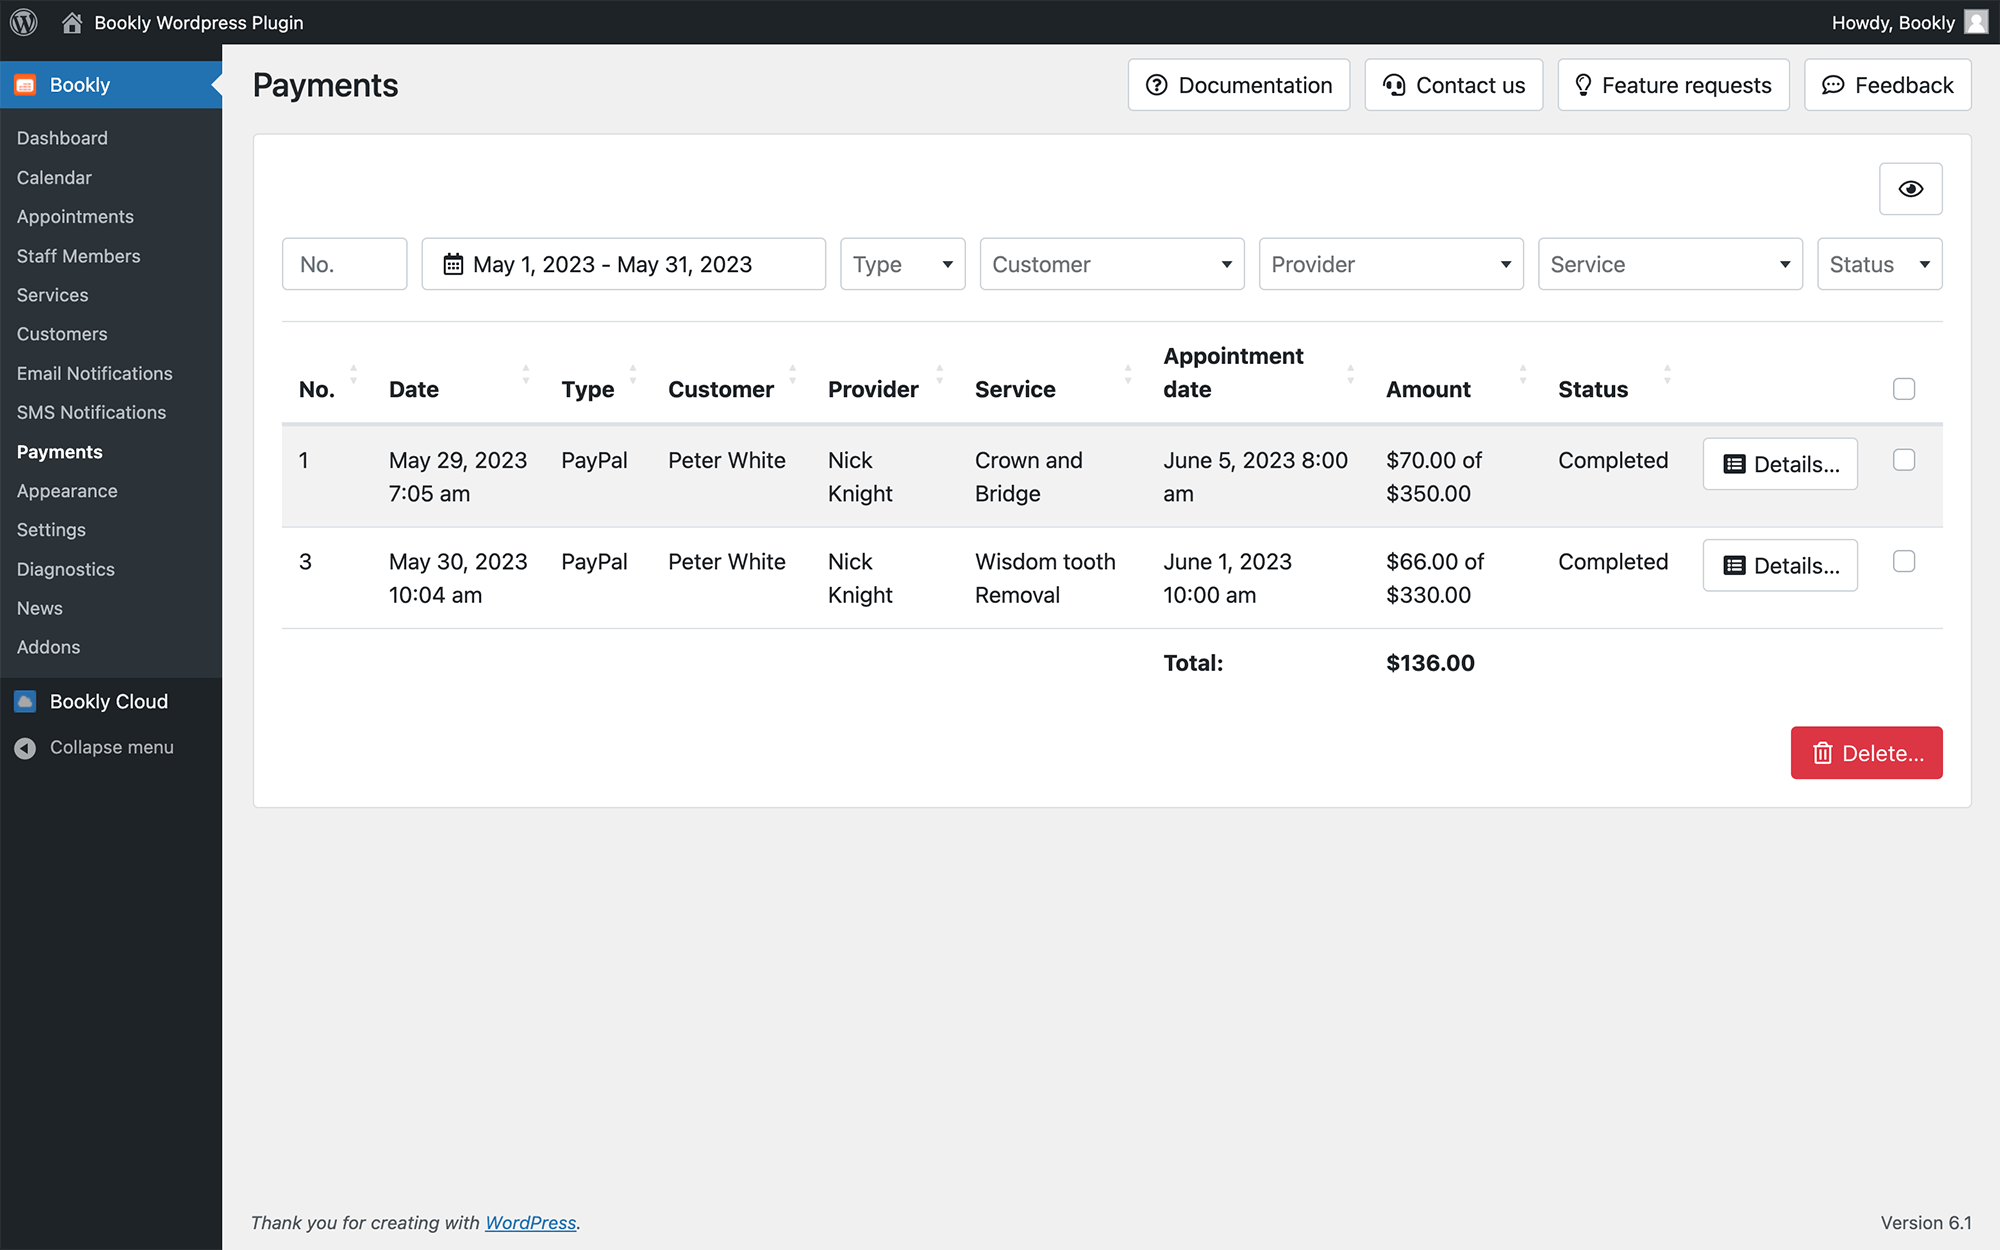Toggle column visibility with the eye button
This screenshot has height=1250, width=2000.
1910,189
